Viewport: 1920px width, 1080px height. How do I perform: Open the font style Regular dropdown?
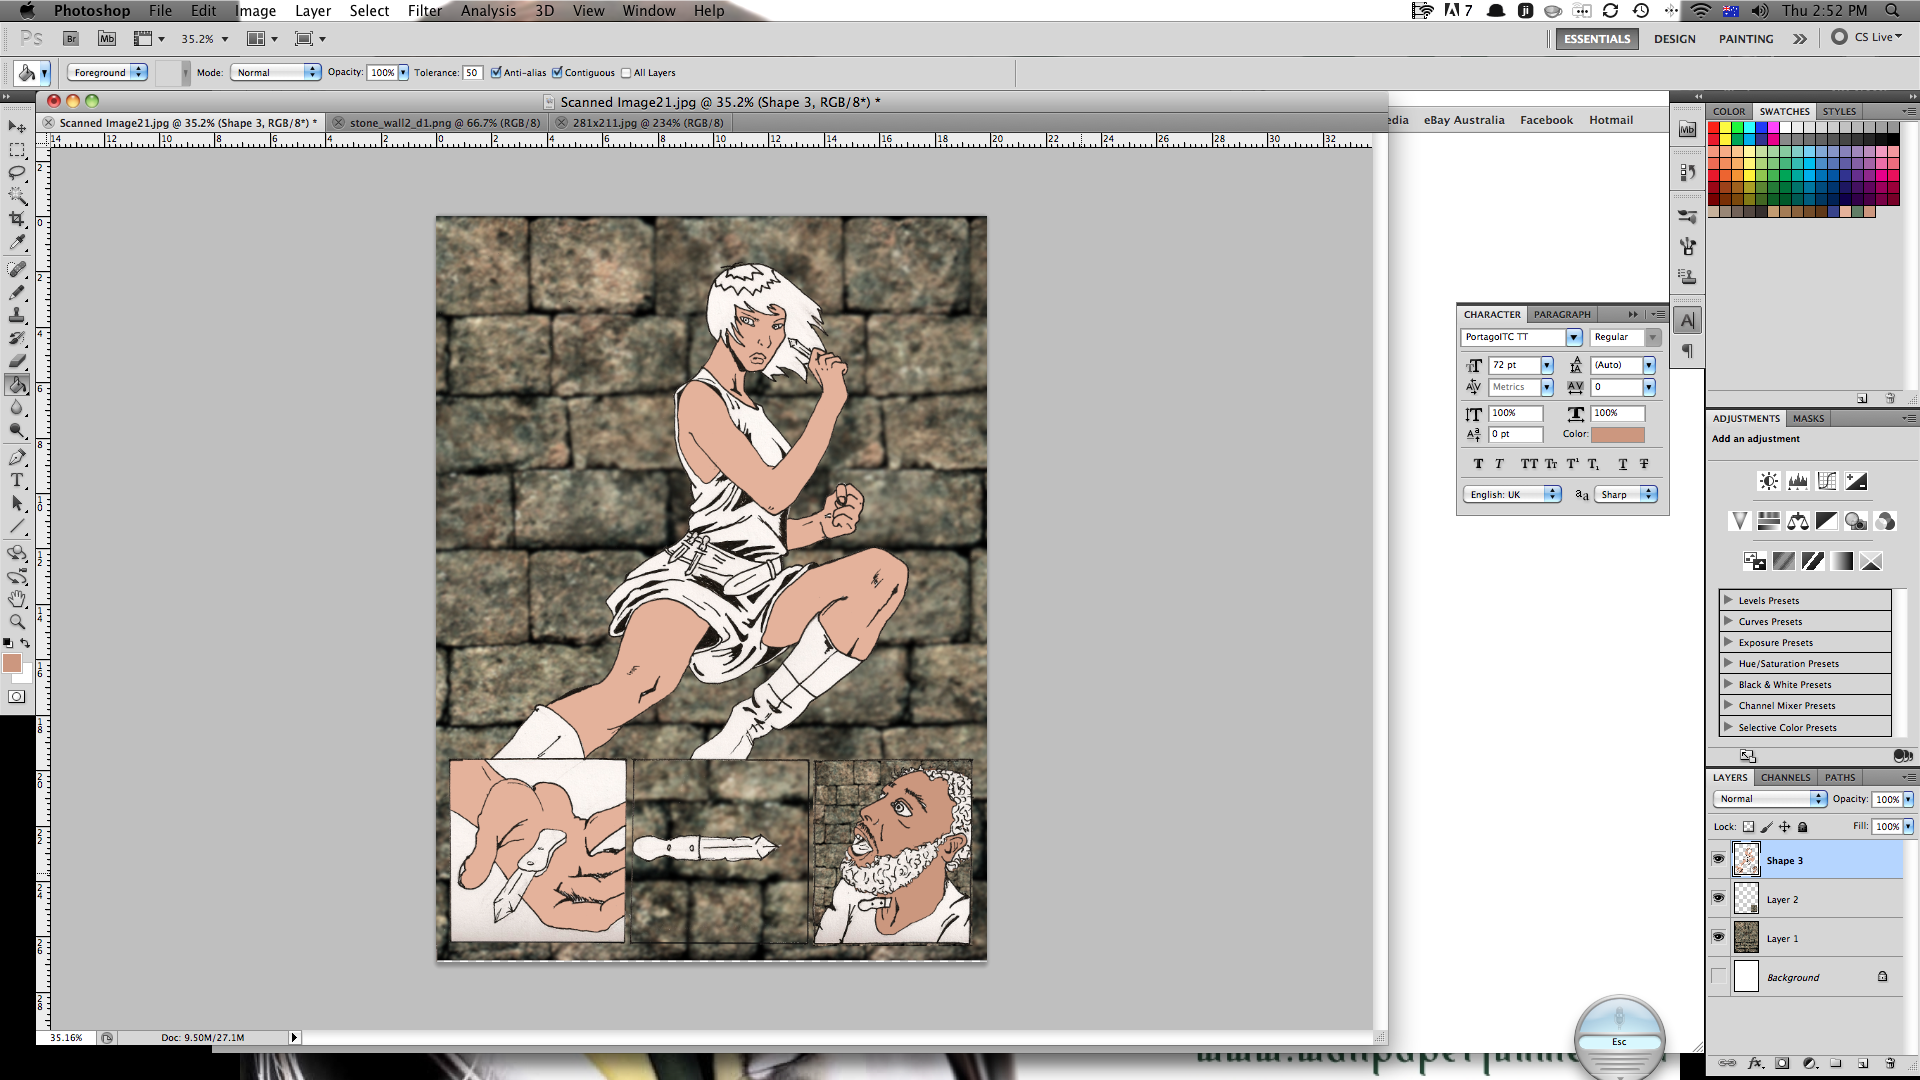(x=1624, y=337)
